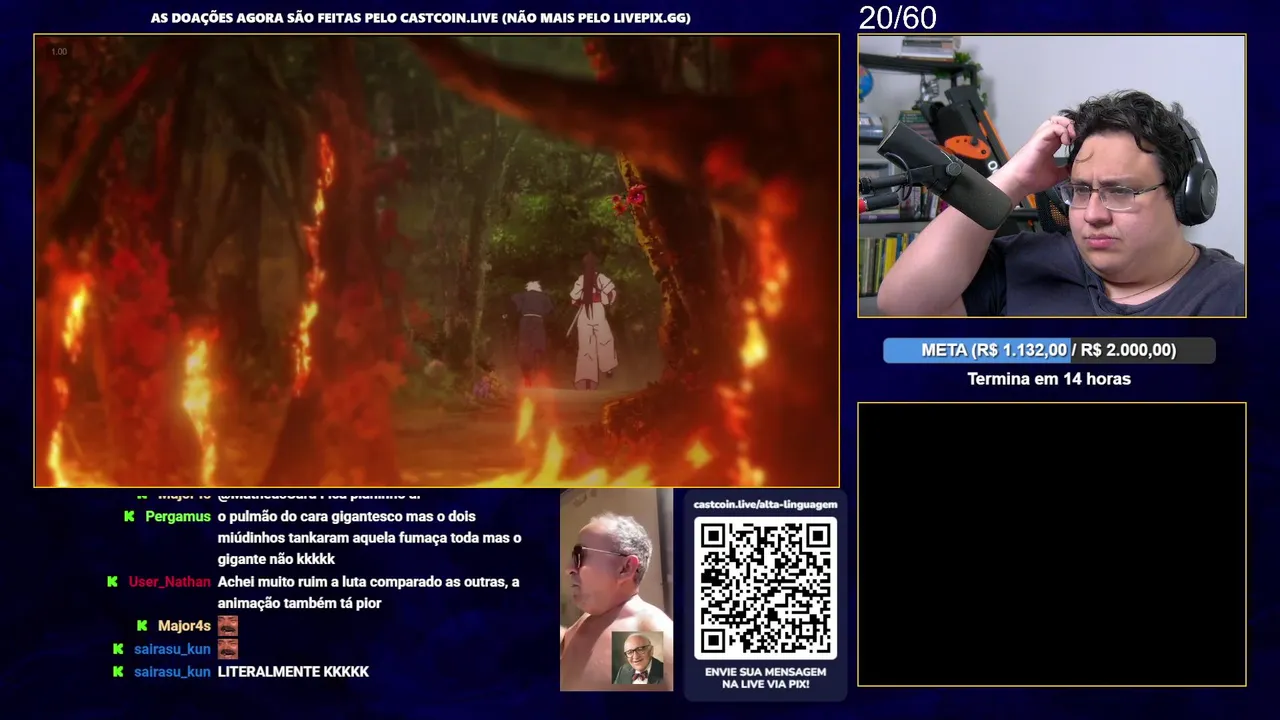Click the Kick badge beside Major4s
Screen dimensions: 1280x720
(142, 626)
